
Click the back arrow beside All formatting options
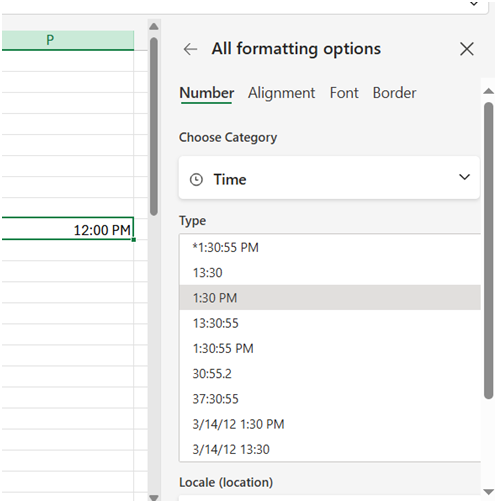coord(190,49)
